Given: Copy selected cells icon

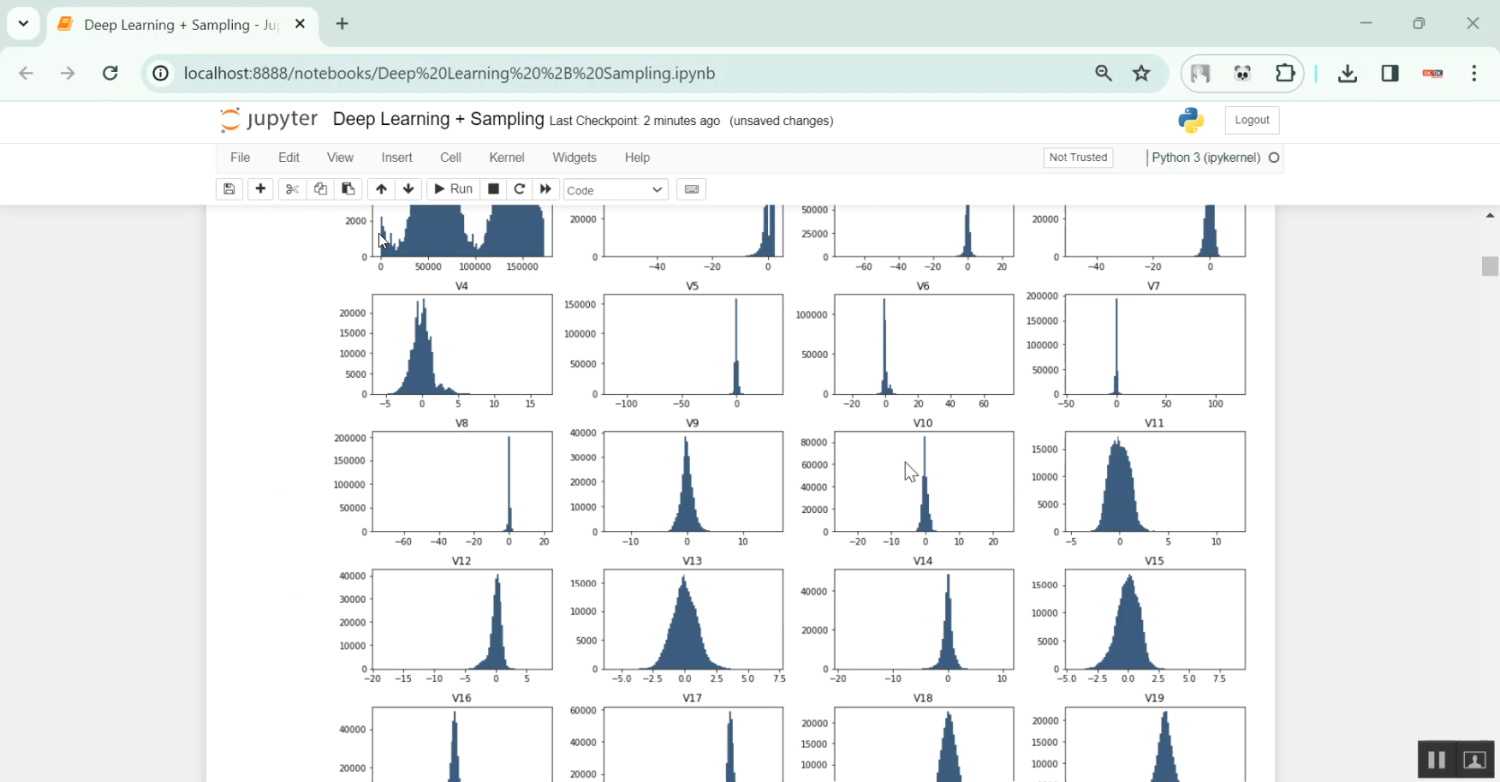Looking at the screenshot, I should [320, 189].
